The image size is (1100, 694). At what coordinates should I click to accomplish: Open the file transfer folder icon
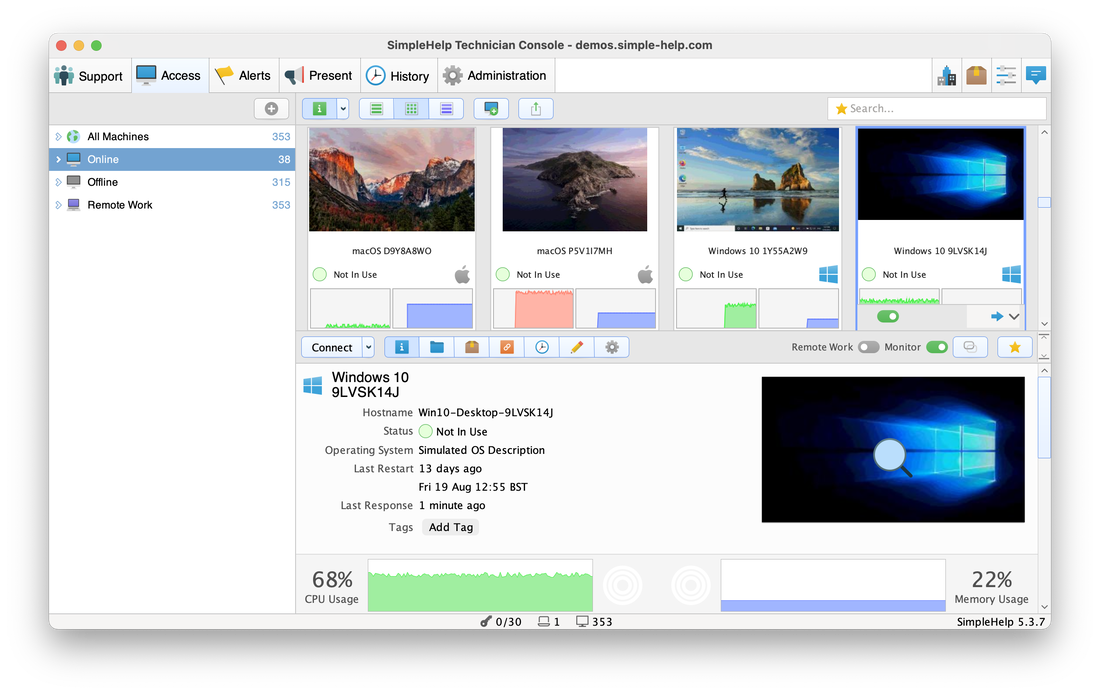point(437,347)
